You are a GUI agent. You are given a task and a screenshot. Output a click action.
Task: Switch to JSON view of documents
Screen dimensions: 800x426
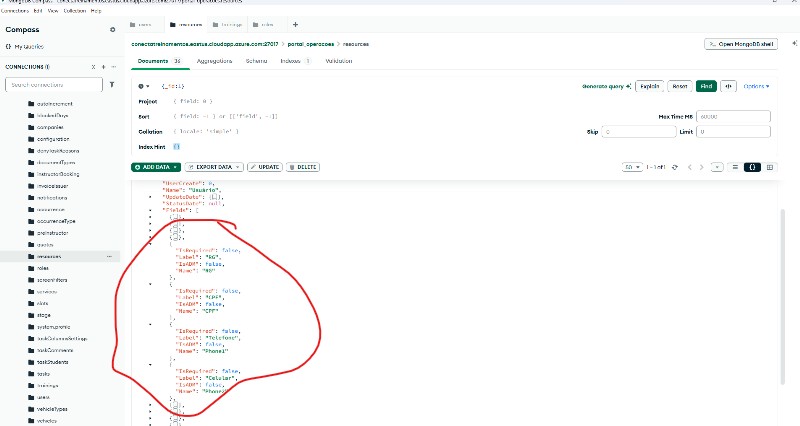pos(752,167)
